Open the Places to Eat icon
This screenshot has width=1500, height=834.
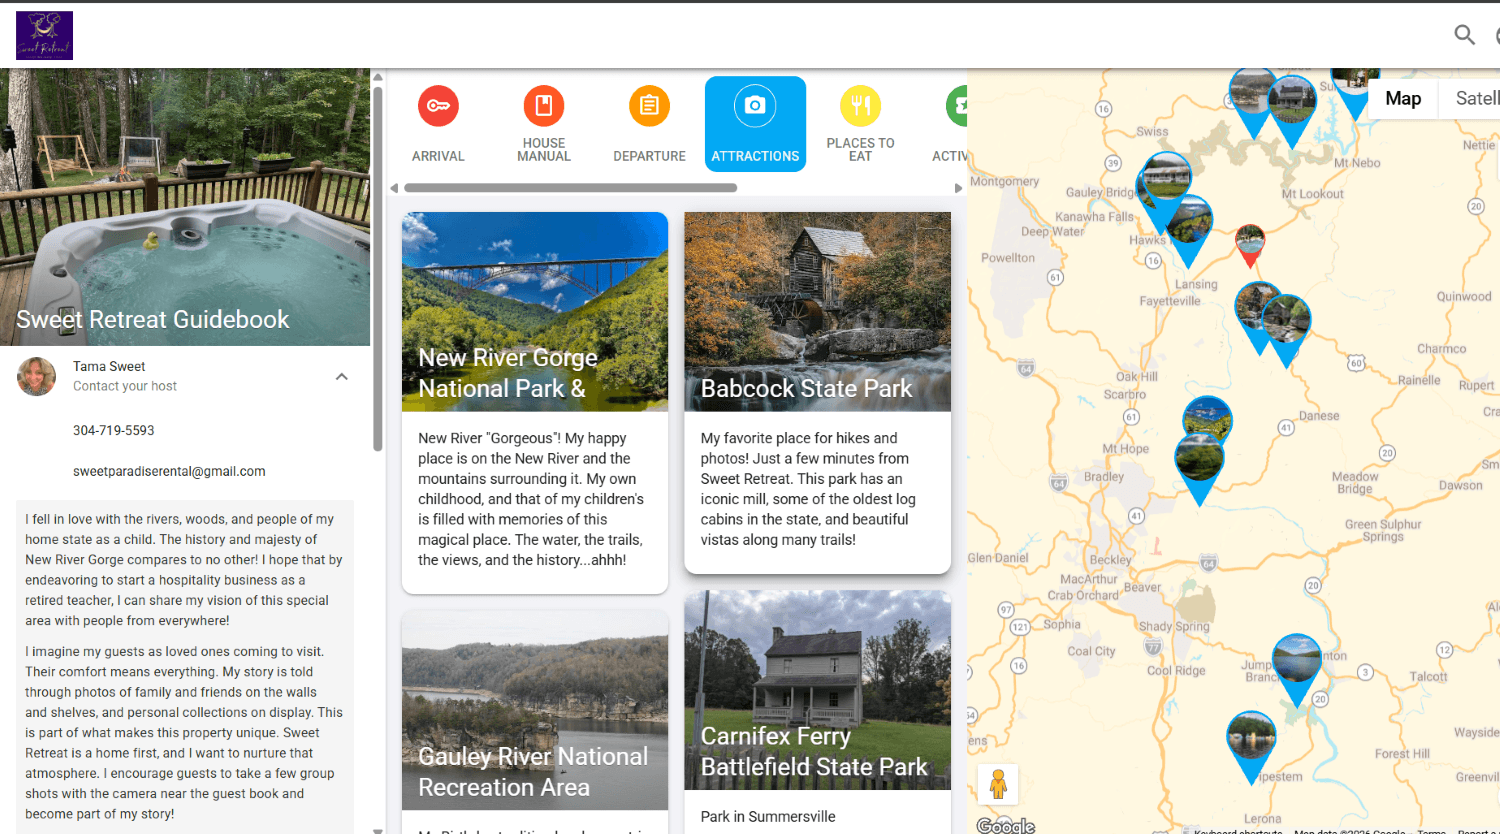coord(860,105)
